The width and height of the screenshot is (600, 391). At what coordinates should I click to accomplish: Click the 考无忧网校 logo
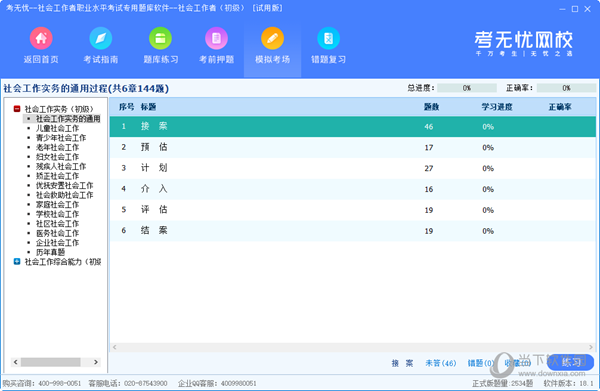pos(523,43)
